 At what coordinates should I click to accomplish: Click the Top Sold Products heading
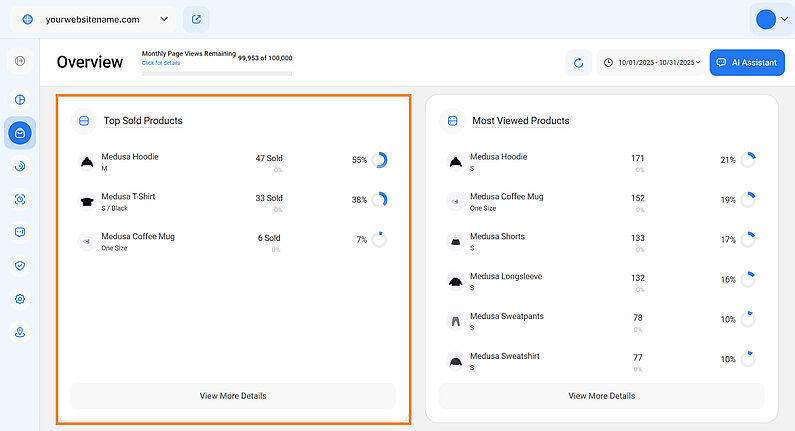click(x=143, y=121)
